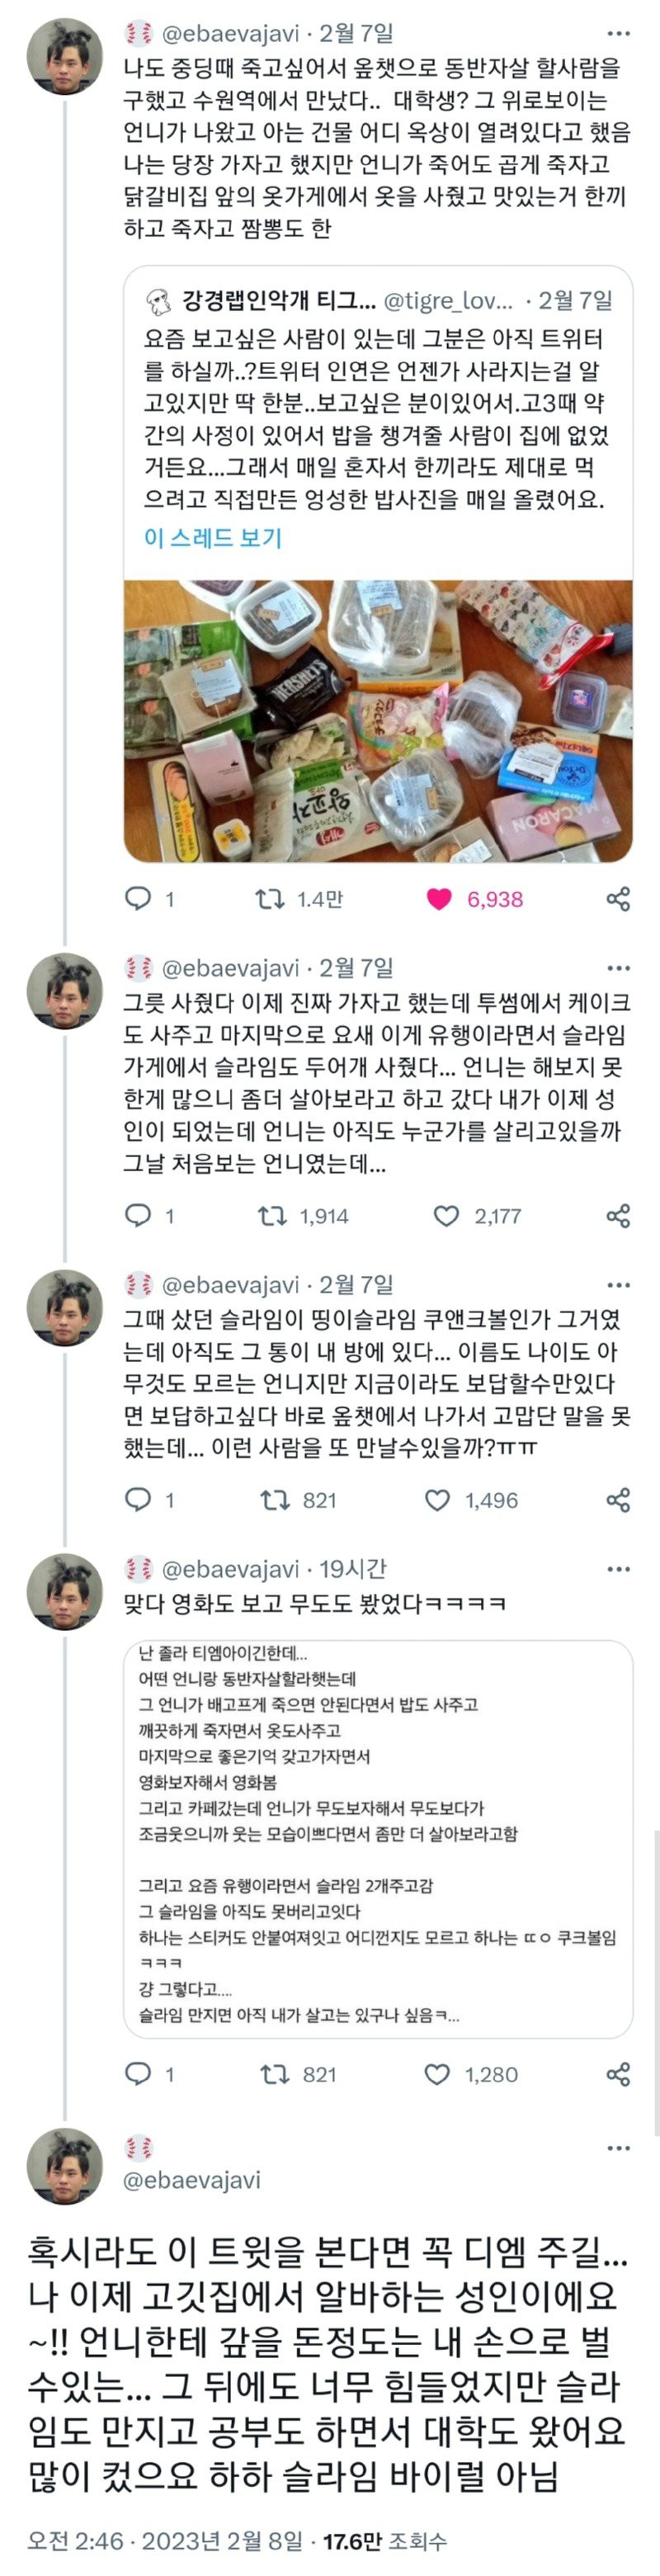The width and height of the screenshot is (660, 2576).
Task: Open more options for the '그릇 사줬다' tweet
Action: (618, 968)
